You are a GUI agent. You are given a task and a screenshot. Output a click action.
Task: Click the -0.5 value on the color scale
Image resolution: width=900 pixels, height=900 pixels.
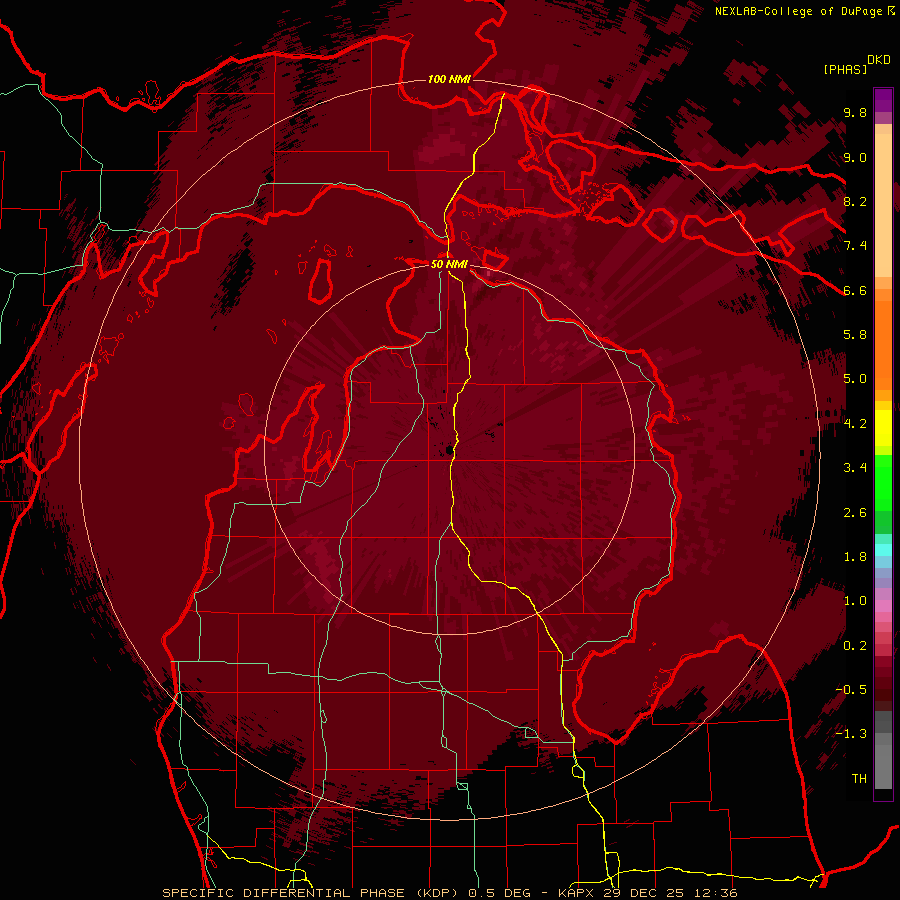click(x=851, y=690)
